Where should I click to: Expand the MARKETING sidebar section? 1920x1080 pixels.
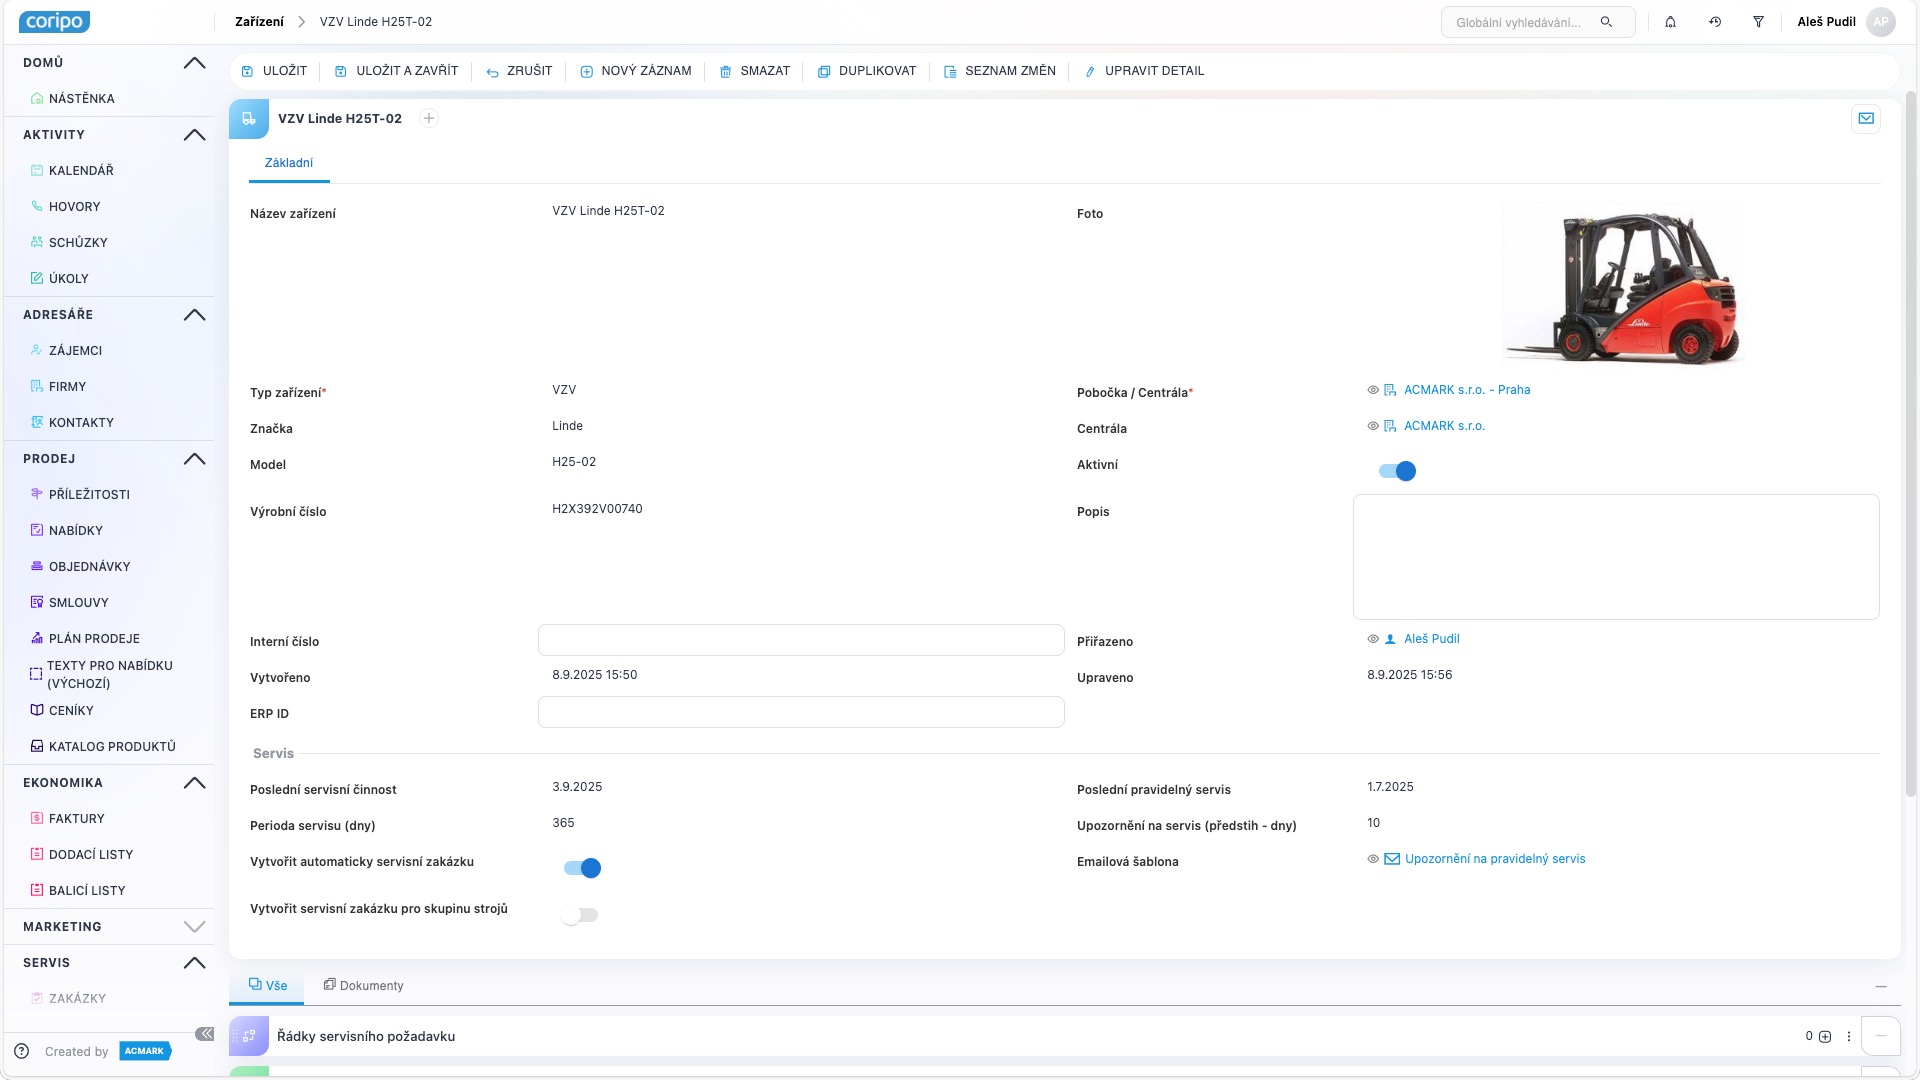[x=195, y=927]
